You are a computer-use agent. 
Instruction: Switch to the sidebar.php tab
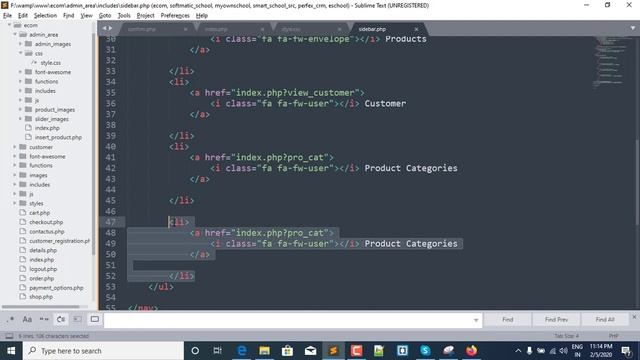pyautogui.click(x=372, y=29)
